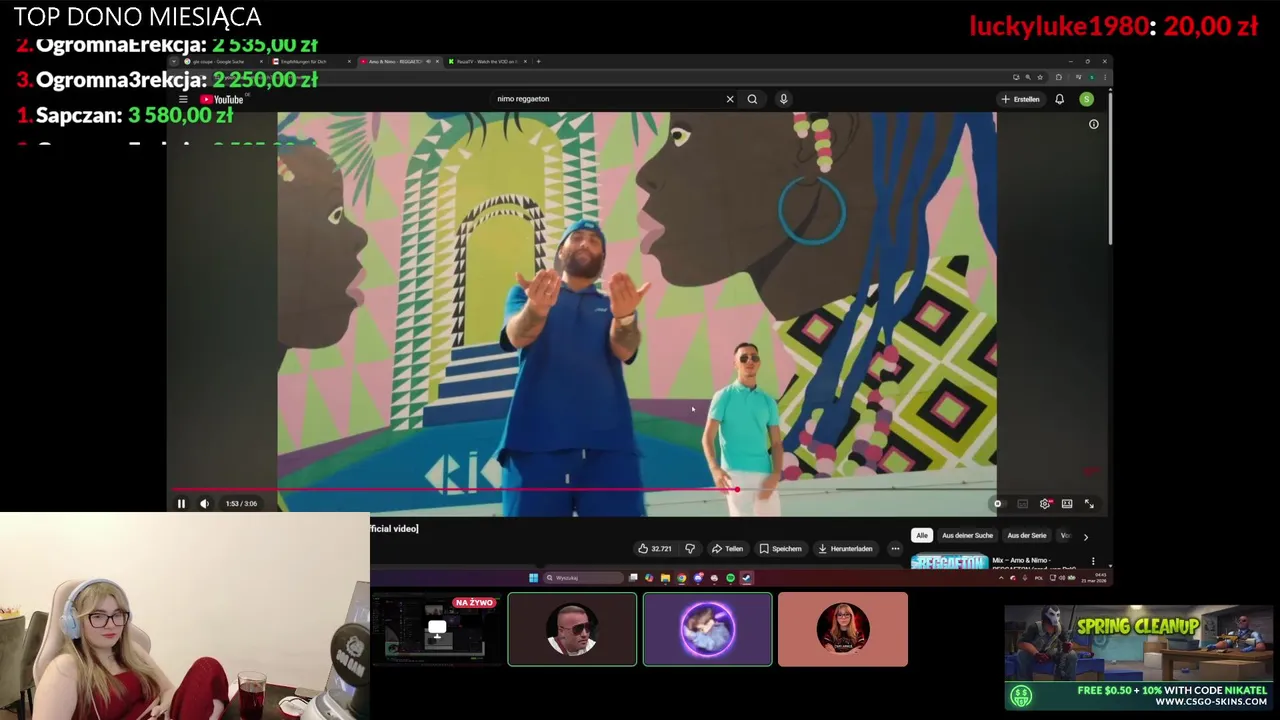Screen dimensions: 1280x720
Task: Dislike the video
Action: click(x=690, y=548)
